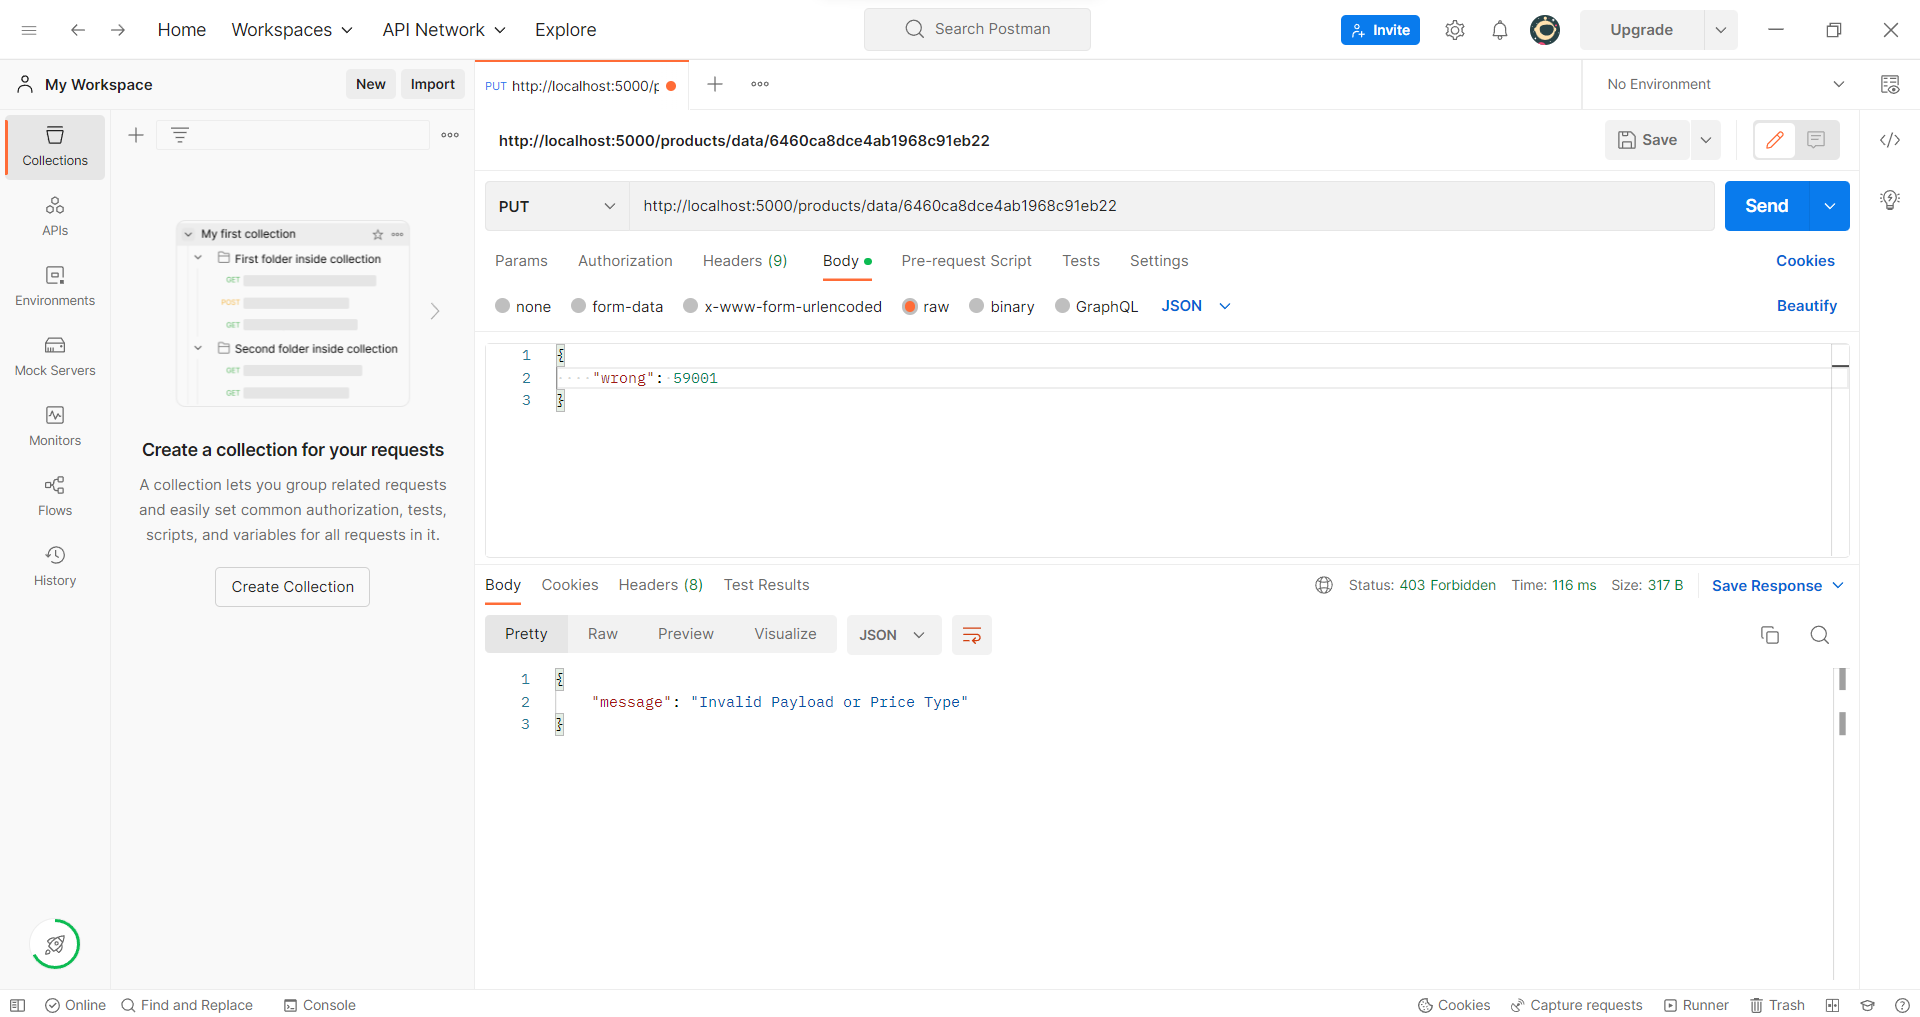Open the comments icon

(1816, 140)
